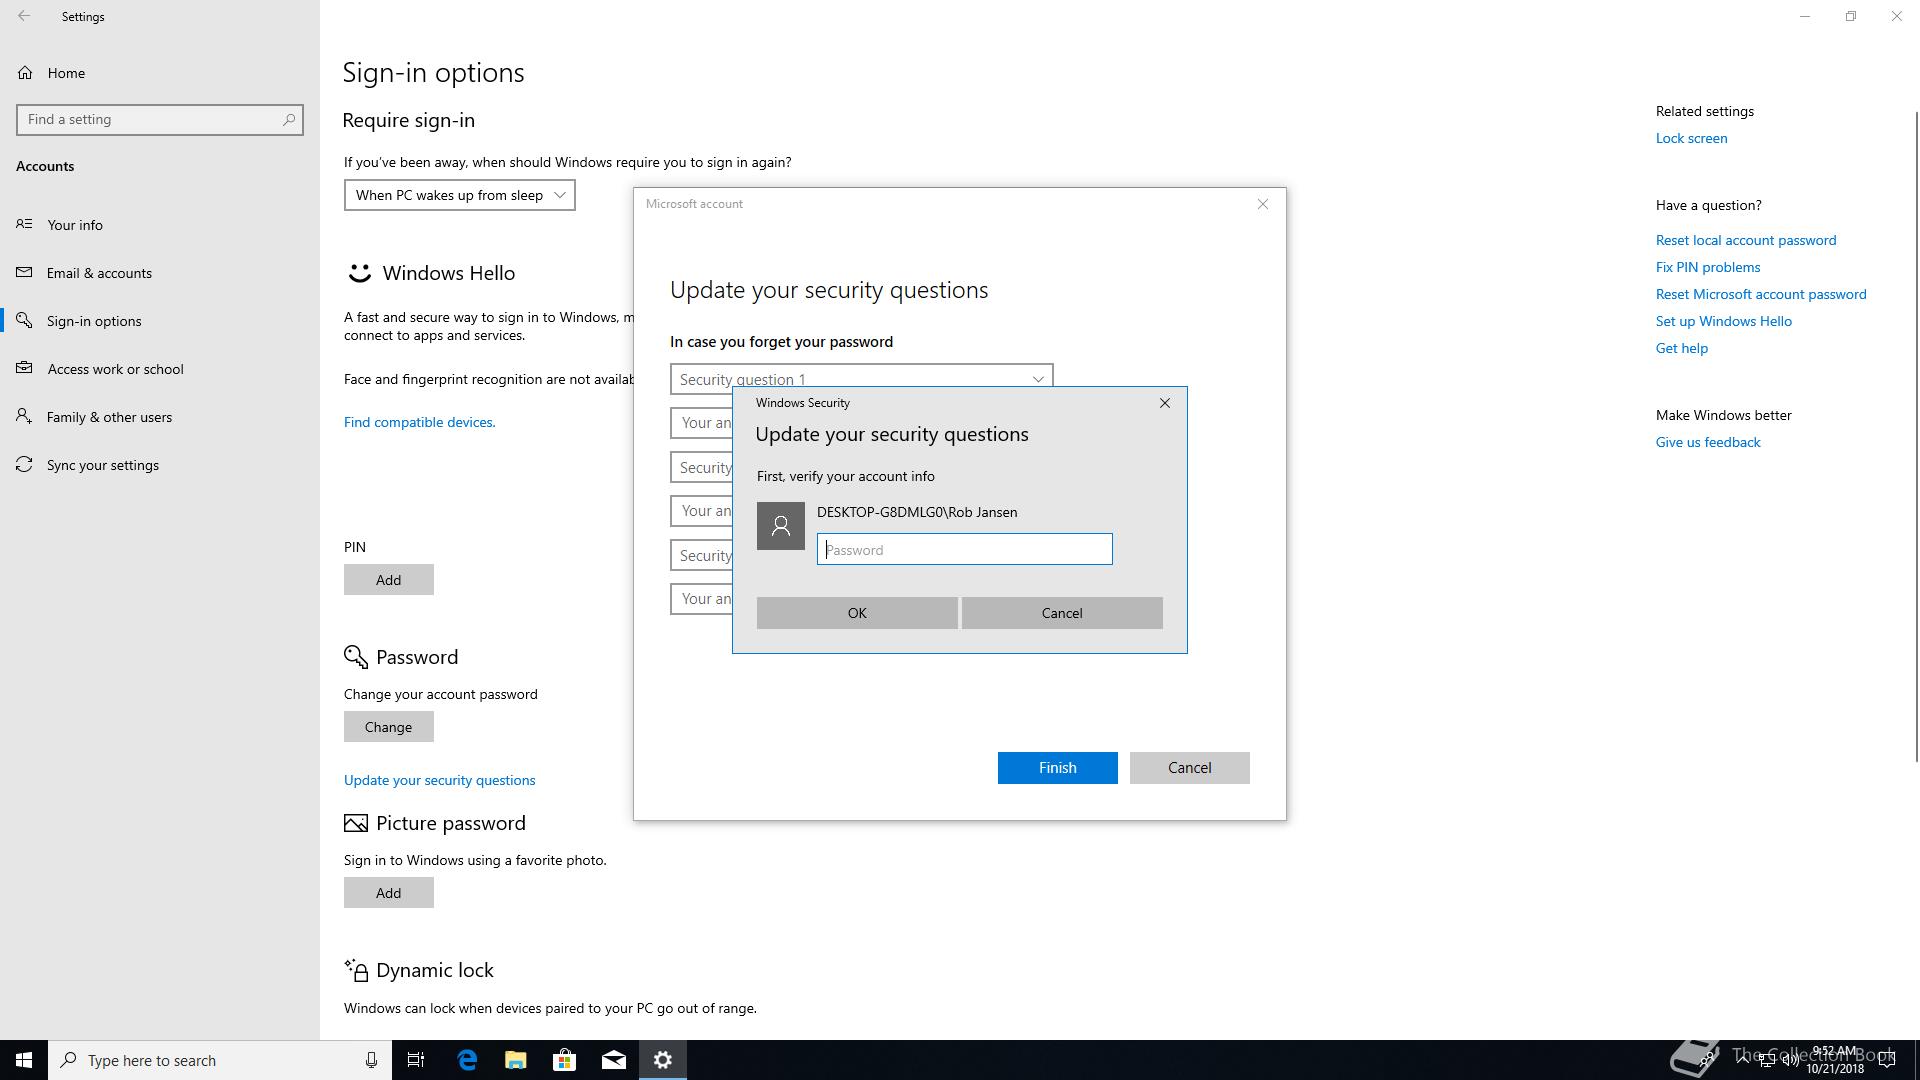The image size is (1920, 1080).
Task: Open Email & accounts page
Action: pos(160,273)
